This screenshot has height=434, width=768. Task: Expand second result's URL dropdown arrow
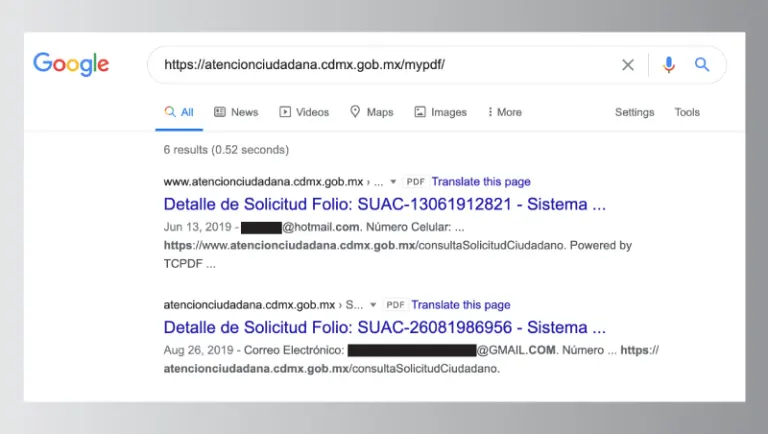point(373,305)
